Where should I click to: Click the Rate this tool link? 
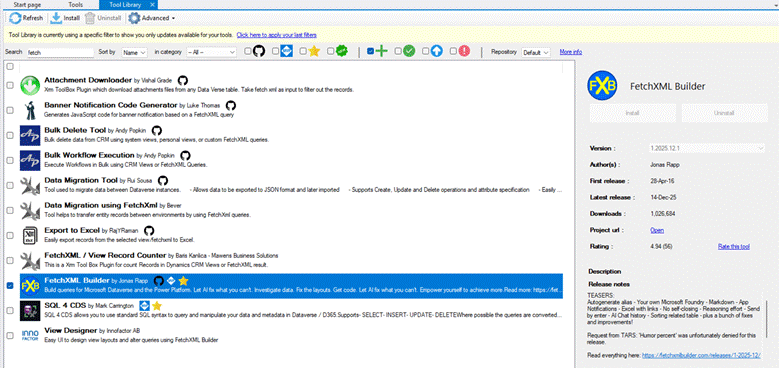(734, 246)
